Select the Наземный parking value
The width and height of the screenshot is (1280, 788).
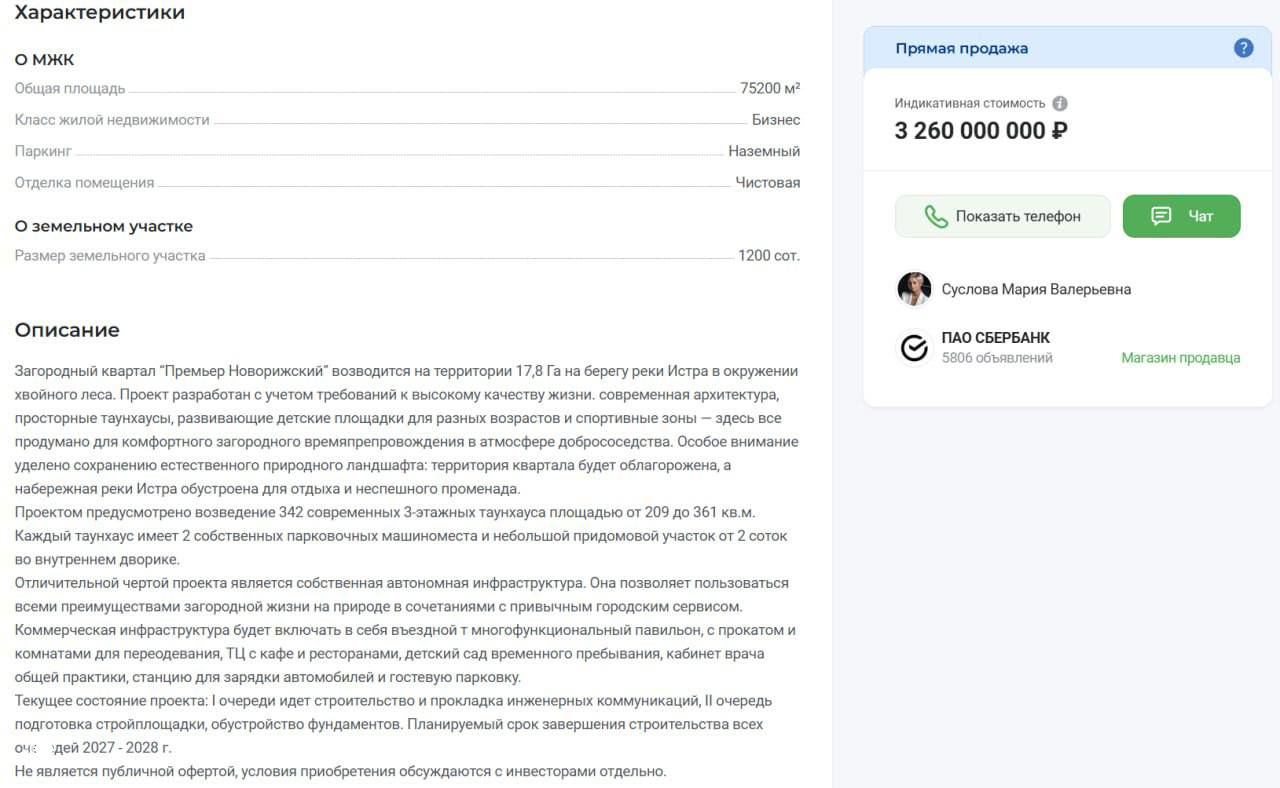coord(766,151)
